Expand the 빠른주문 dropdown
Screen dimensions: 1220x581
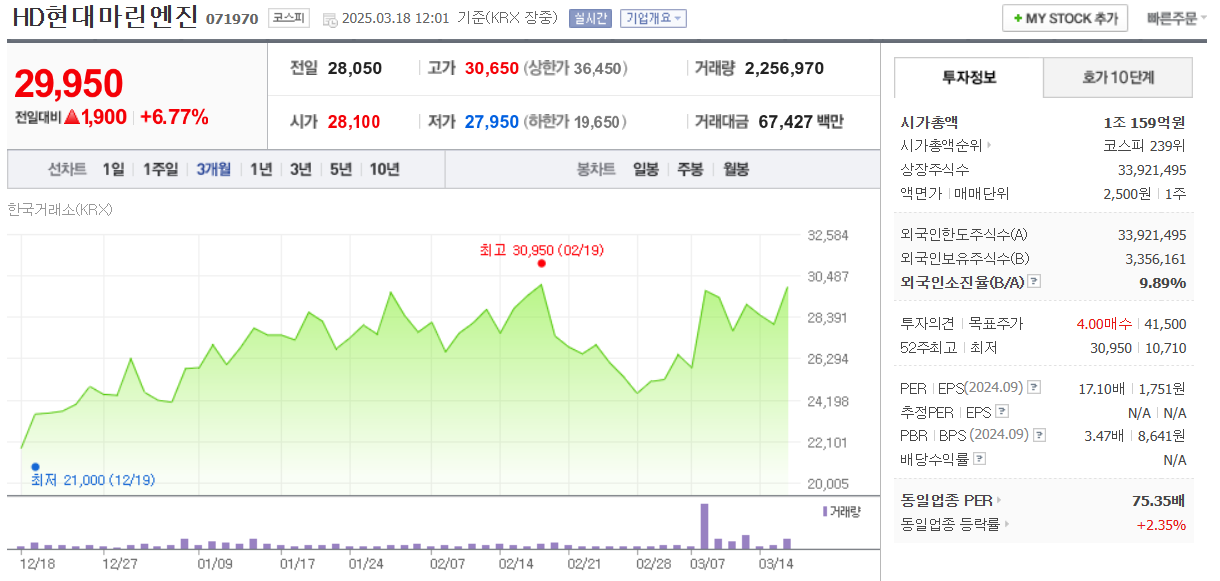[x=1176, y=18]
